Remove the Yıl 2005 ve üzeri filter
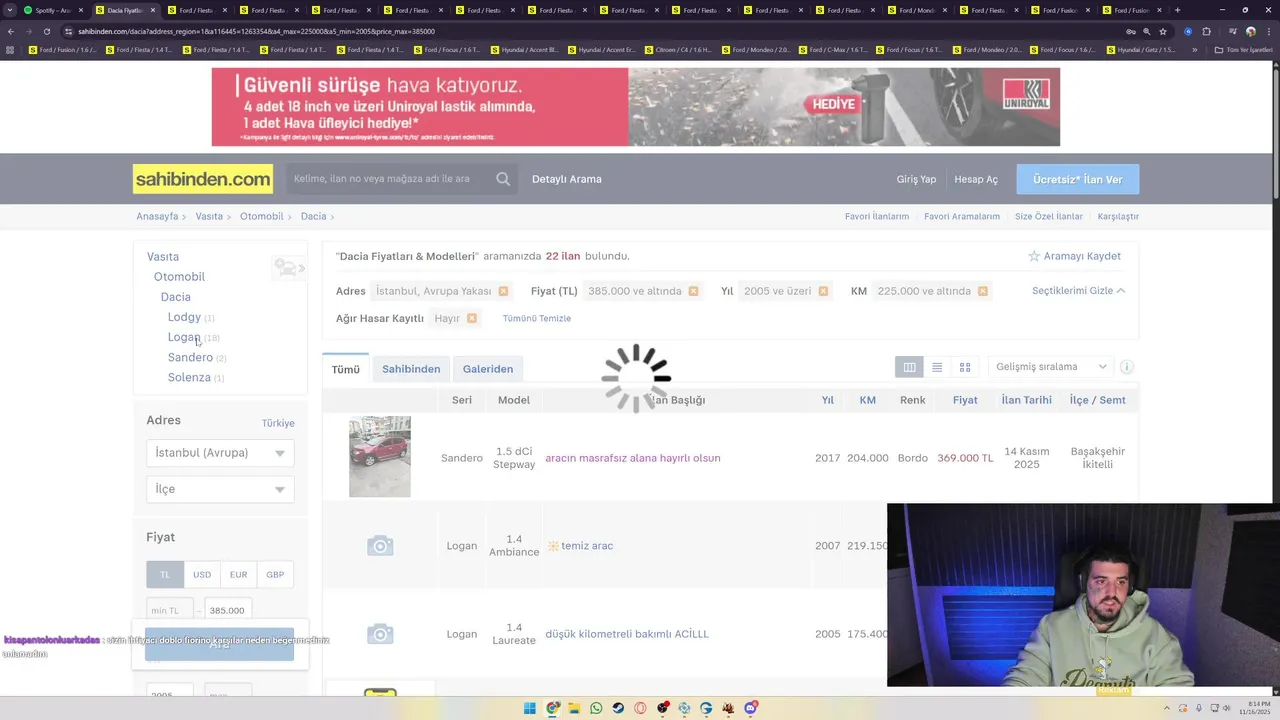 [823, 291]
